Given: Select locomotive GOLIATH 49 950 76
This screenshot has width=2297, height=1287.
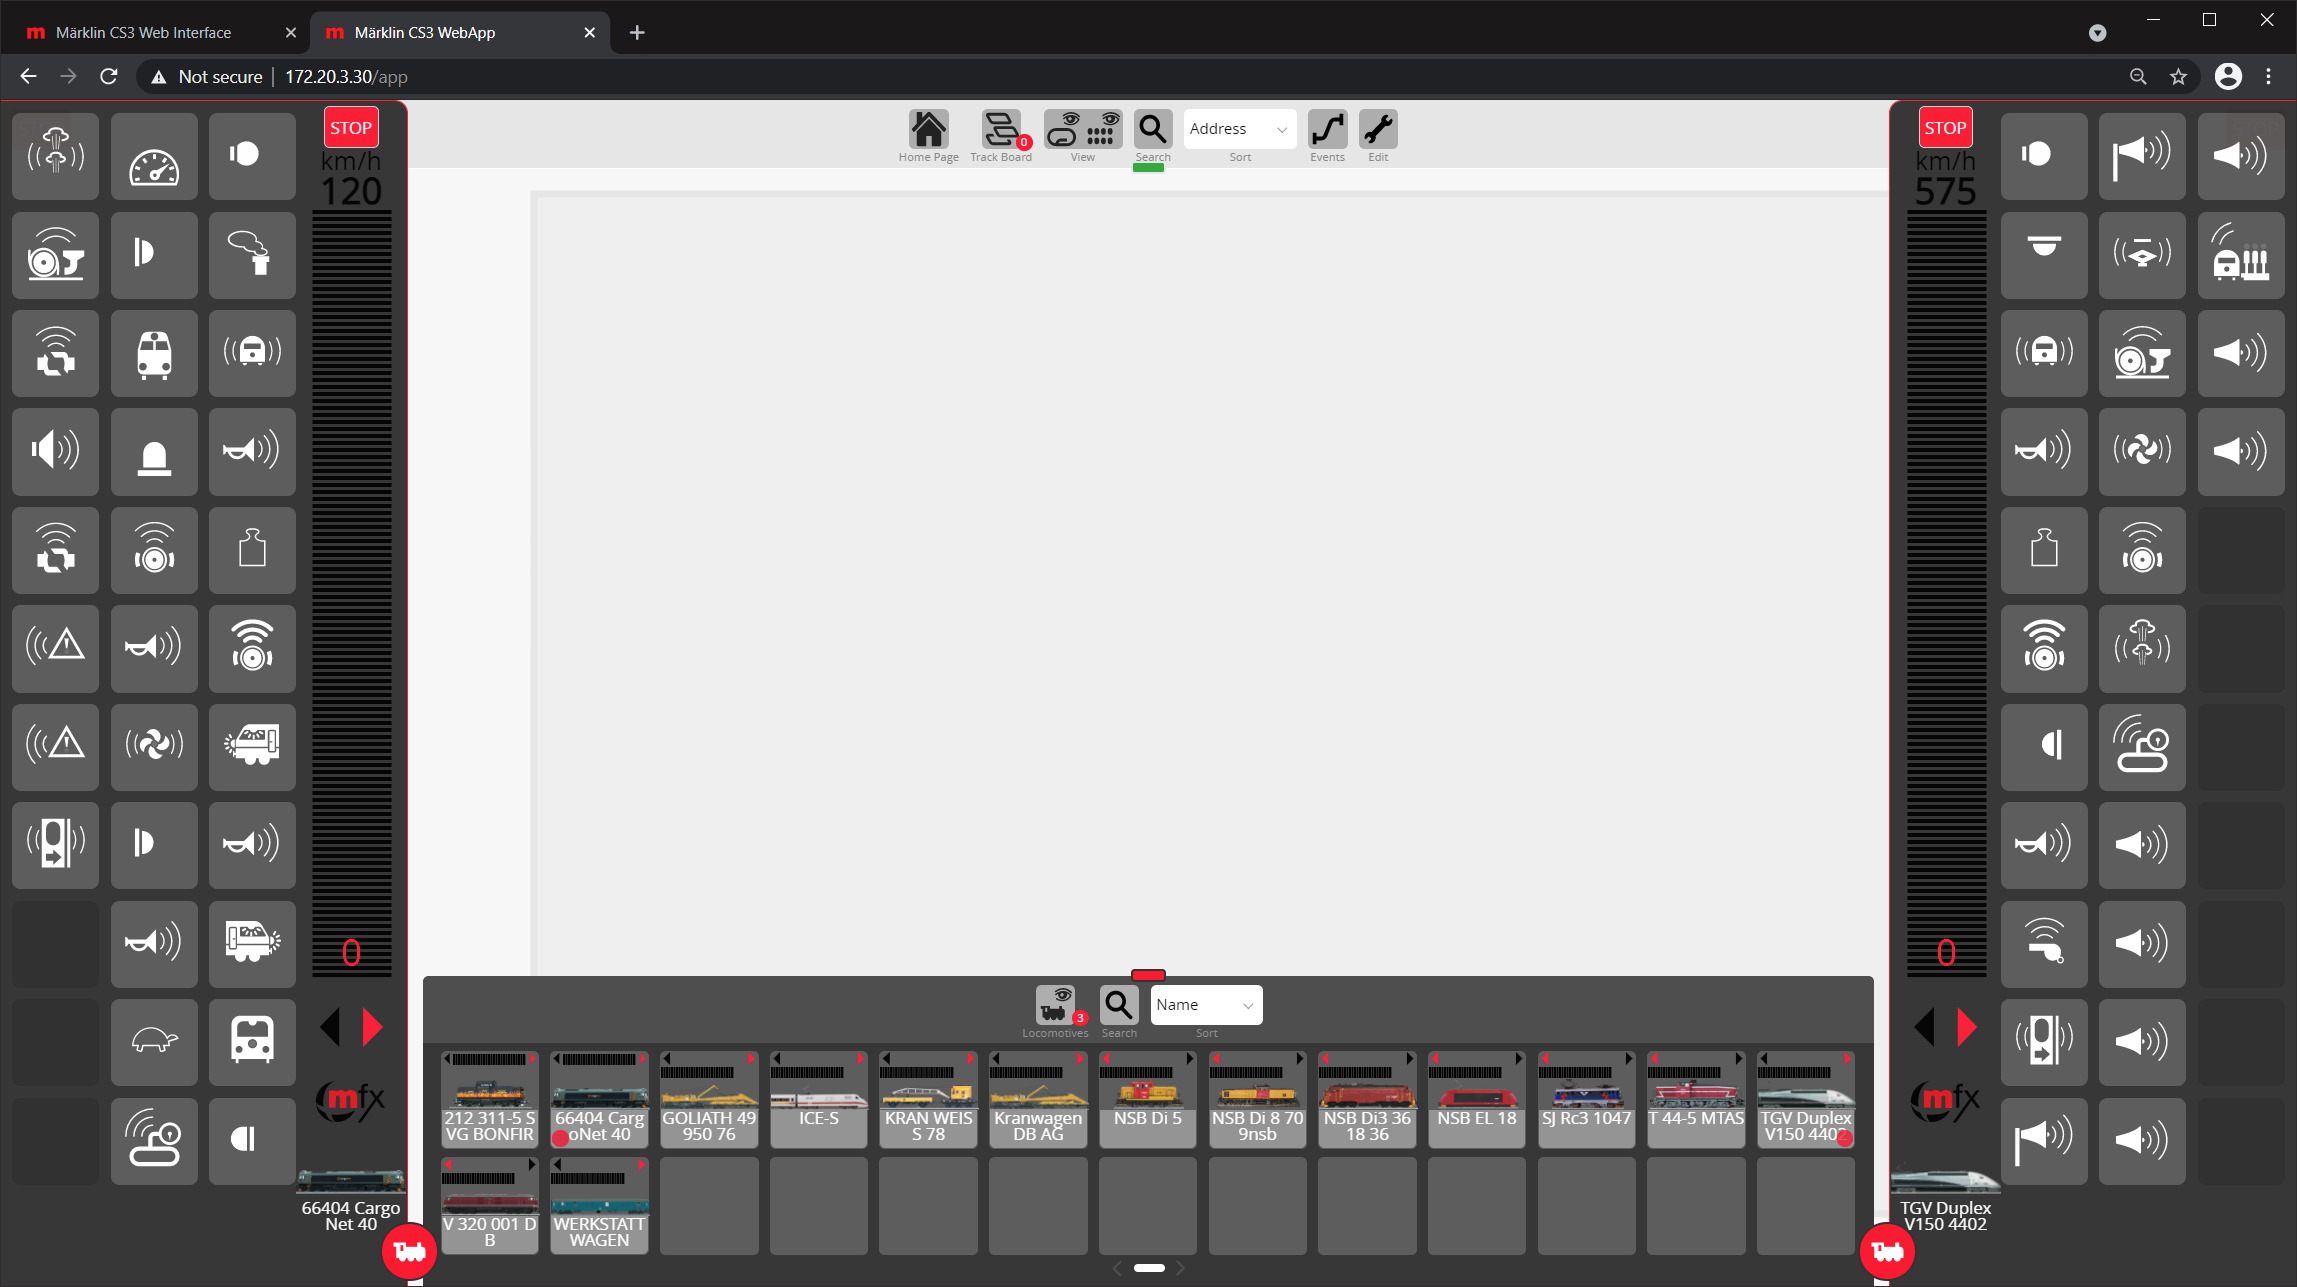Looking at the screenshot, I should coord(709,1099).
